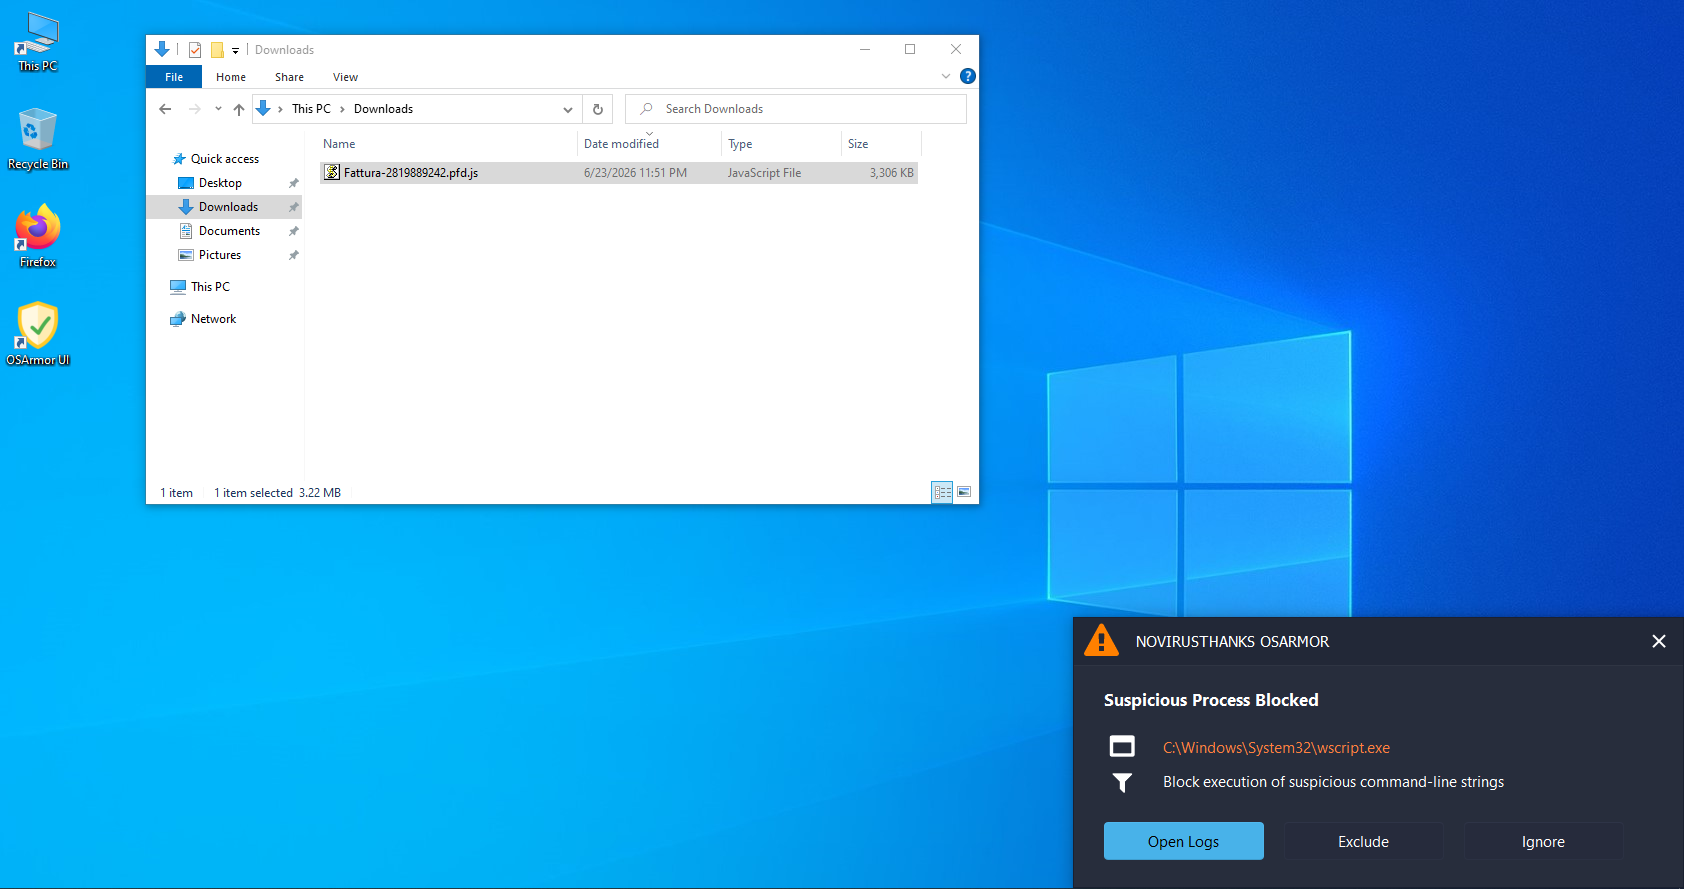The height and width of the screenshot is (889, 1684).
Task: Click the New folder quick access toolbar icon
Action: pos(217,50)
